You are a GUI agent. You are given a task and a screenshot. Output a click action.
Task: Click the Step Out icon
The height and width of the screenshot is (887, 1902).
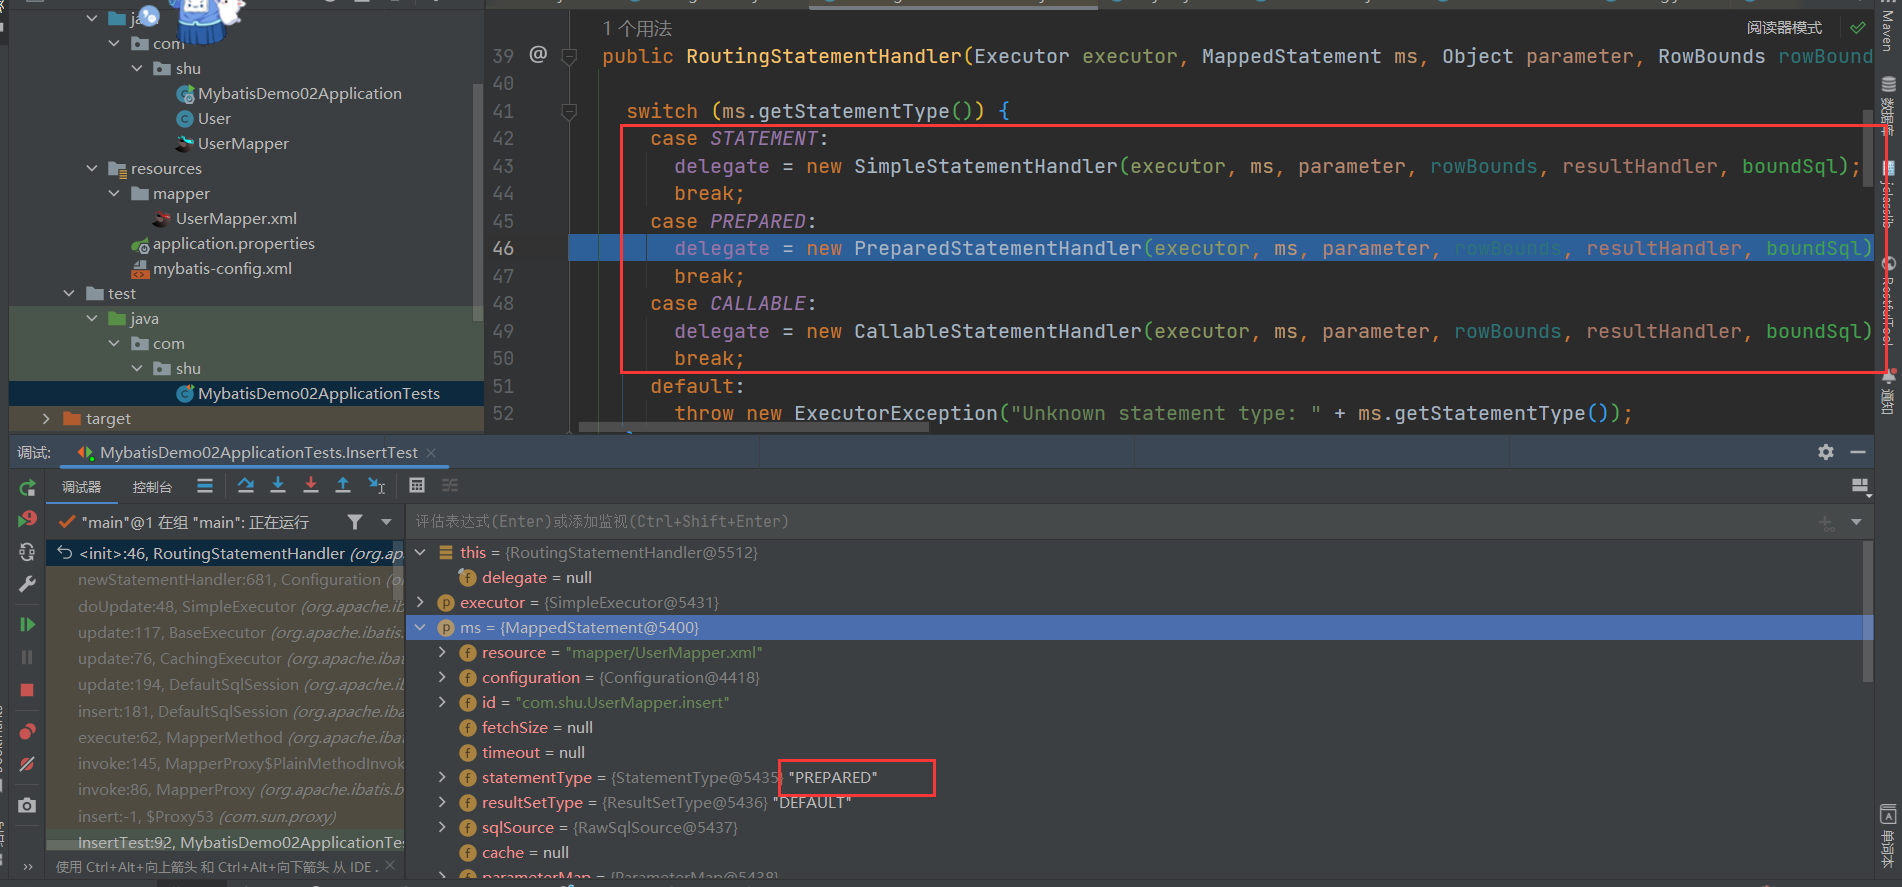(343, 486)
